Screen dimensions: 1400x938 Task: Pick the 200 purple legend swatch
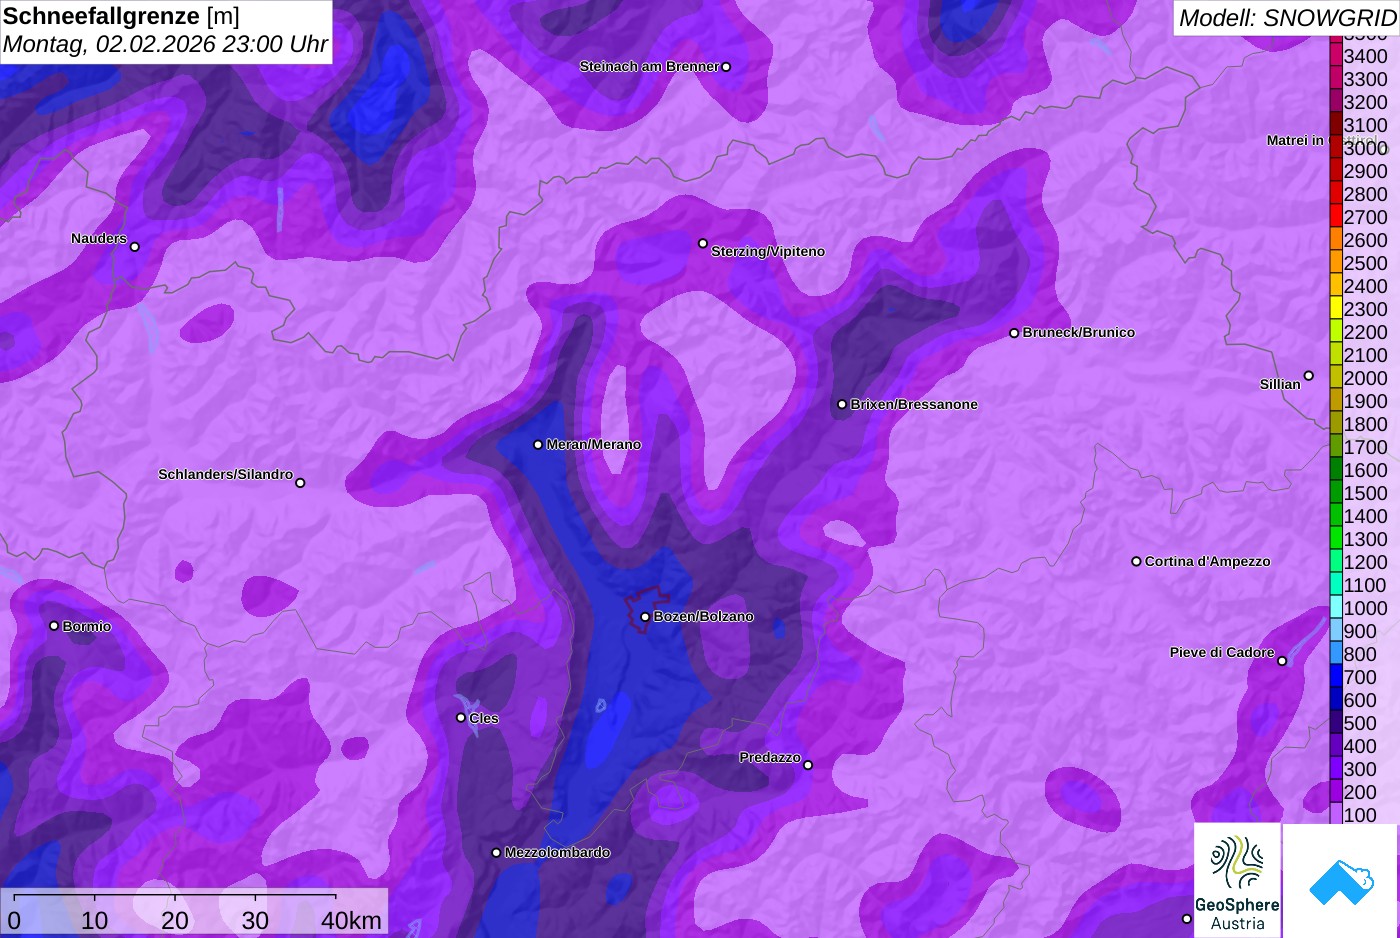1336,791
